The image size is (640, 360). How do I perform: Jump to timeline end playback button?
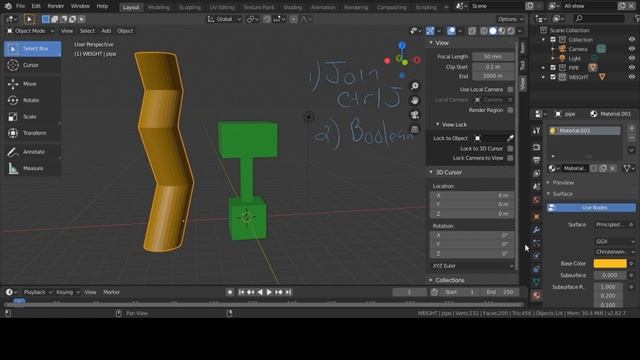tap(288, 292)
